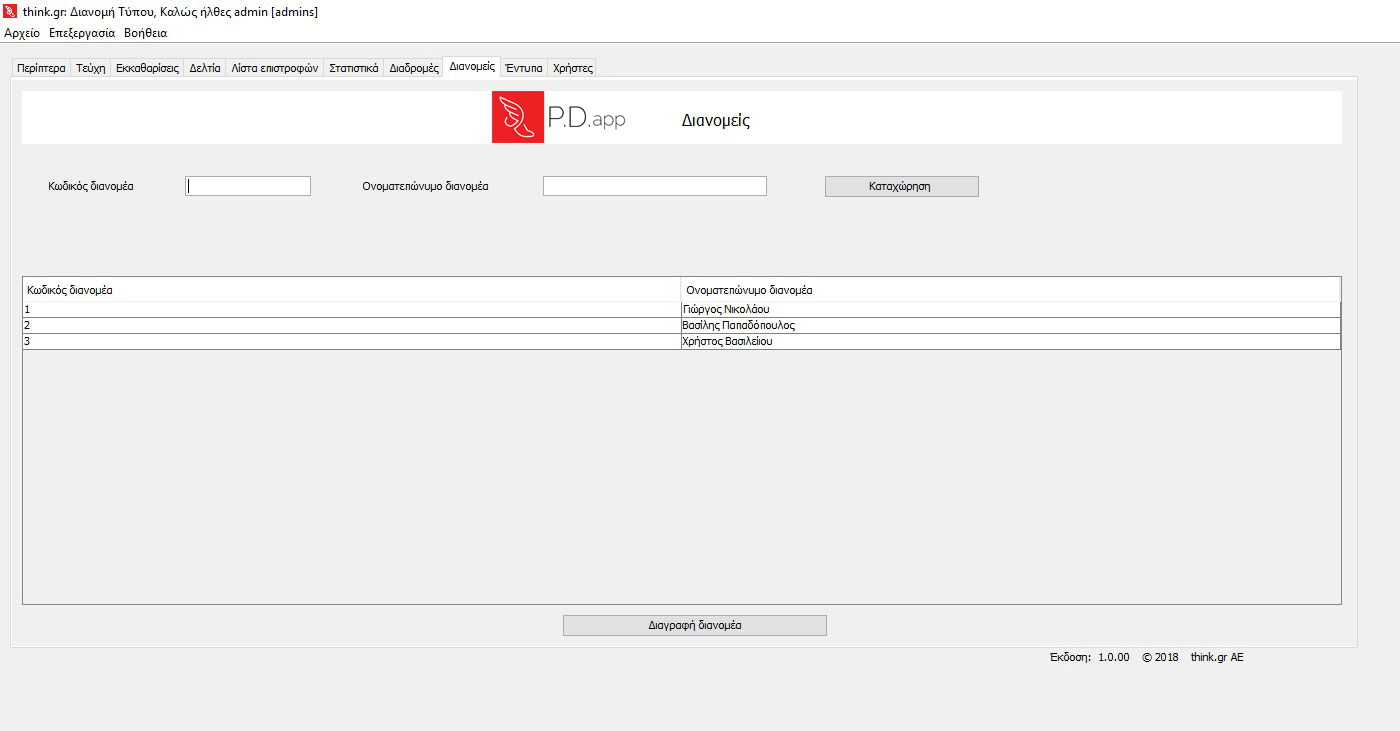Go to the Χρήστες tab
The image size is (1400, 731).
[573, 69]
